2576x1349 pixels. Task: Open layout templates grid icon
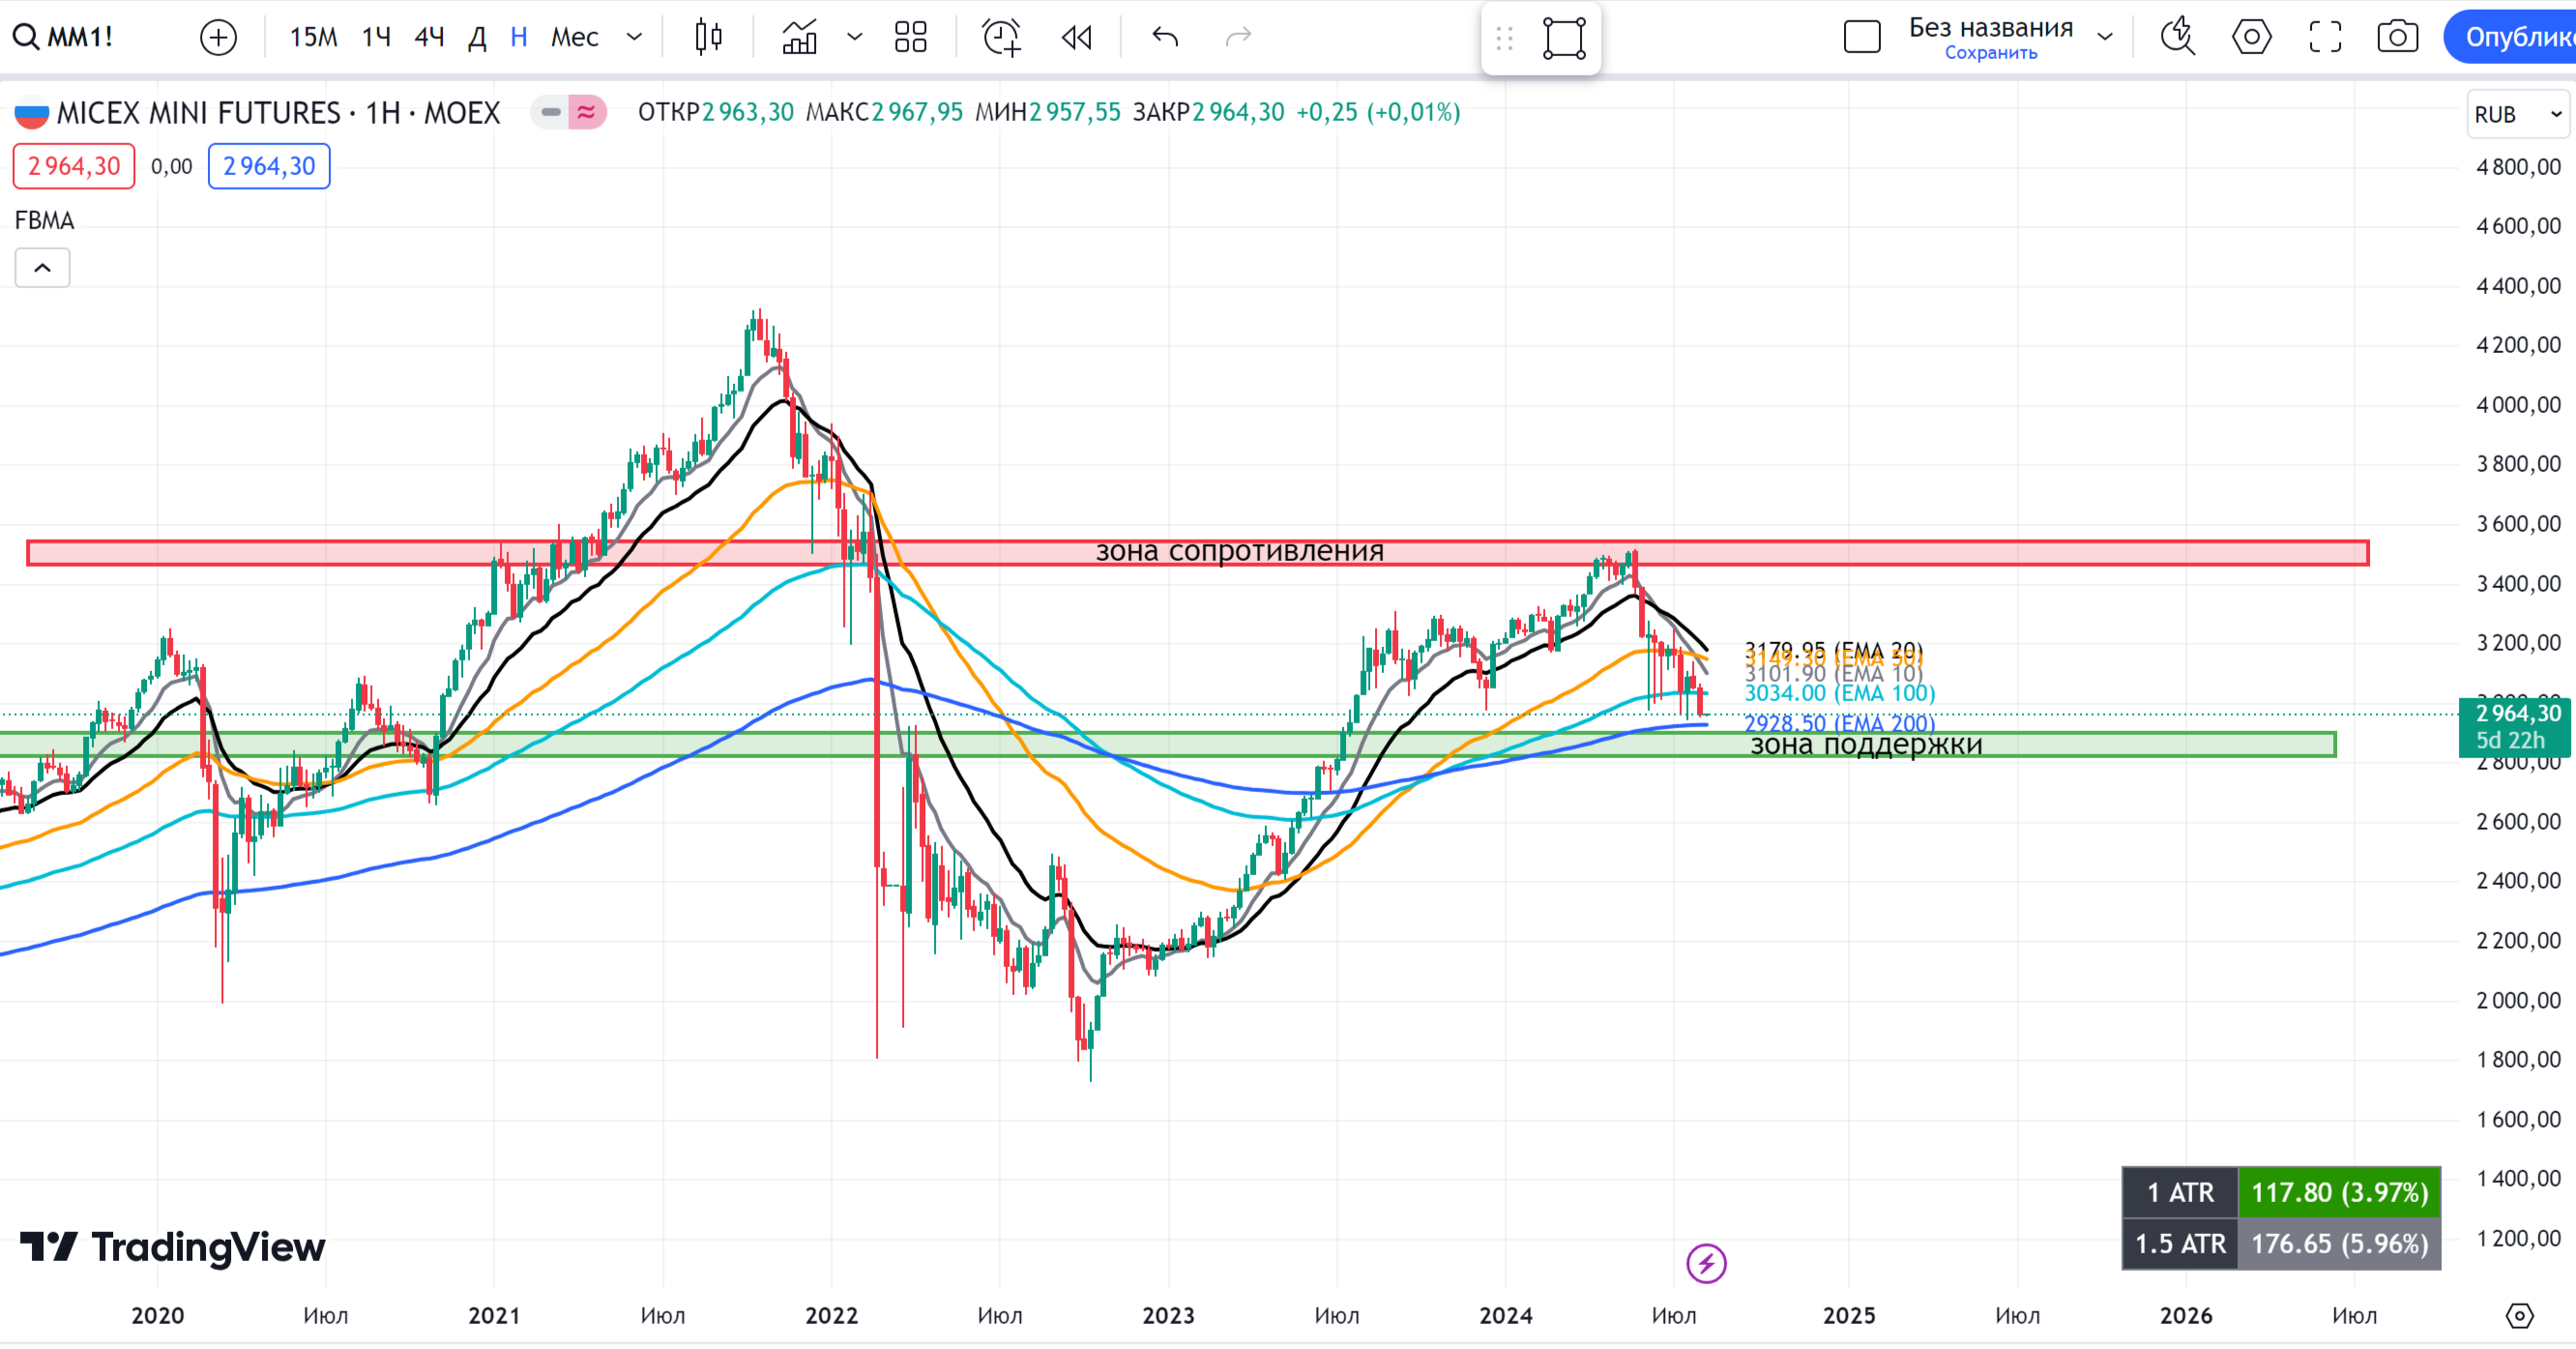910,37
